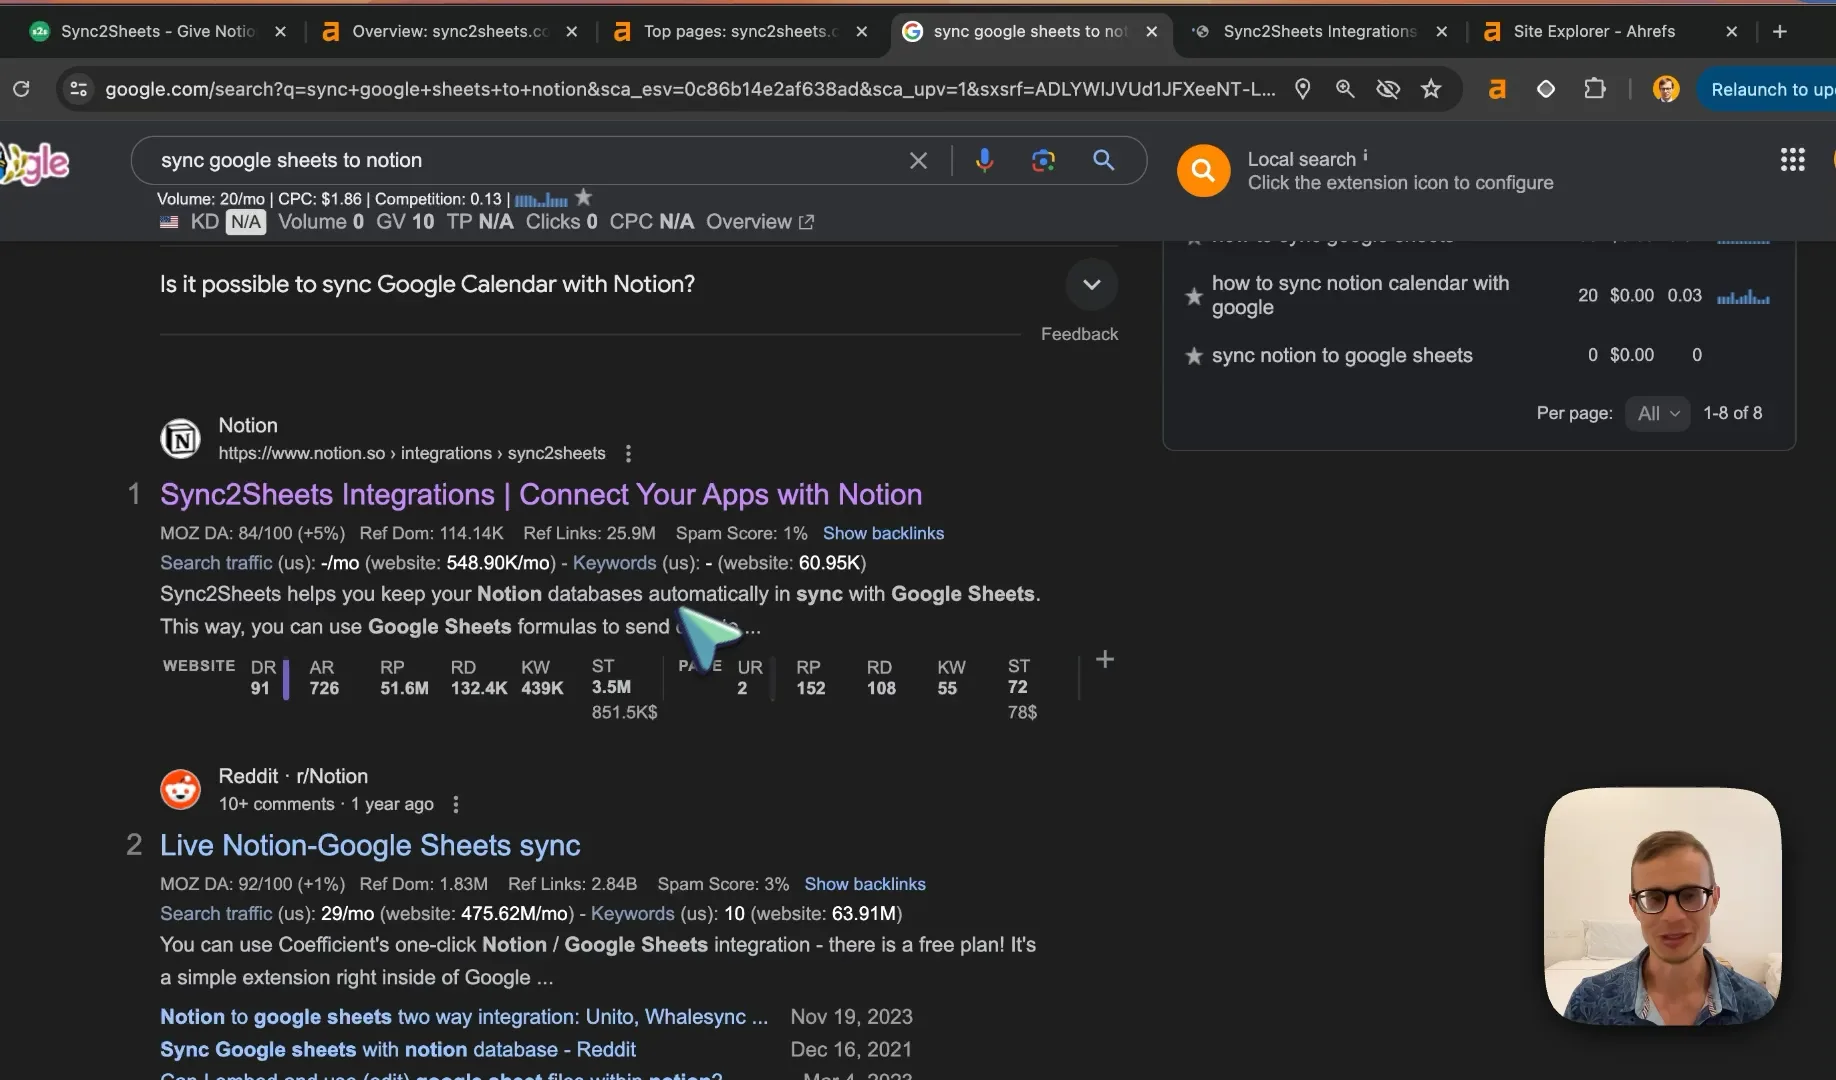Image resolution: width=1836 pixels, height=1080 pixels.
Task: Open 'Live Notion-Google Sheets sync' Reddit result
Action: [370, 846]
